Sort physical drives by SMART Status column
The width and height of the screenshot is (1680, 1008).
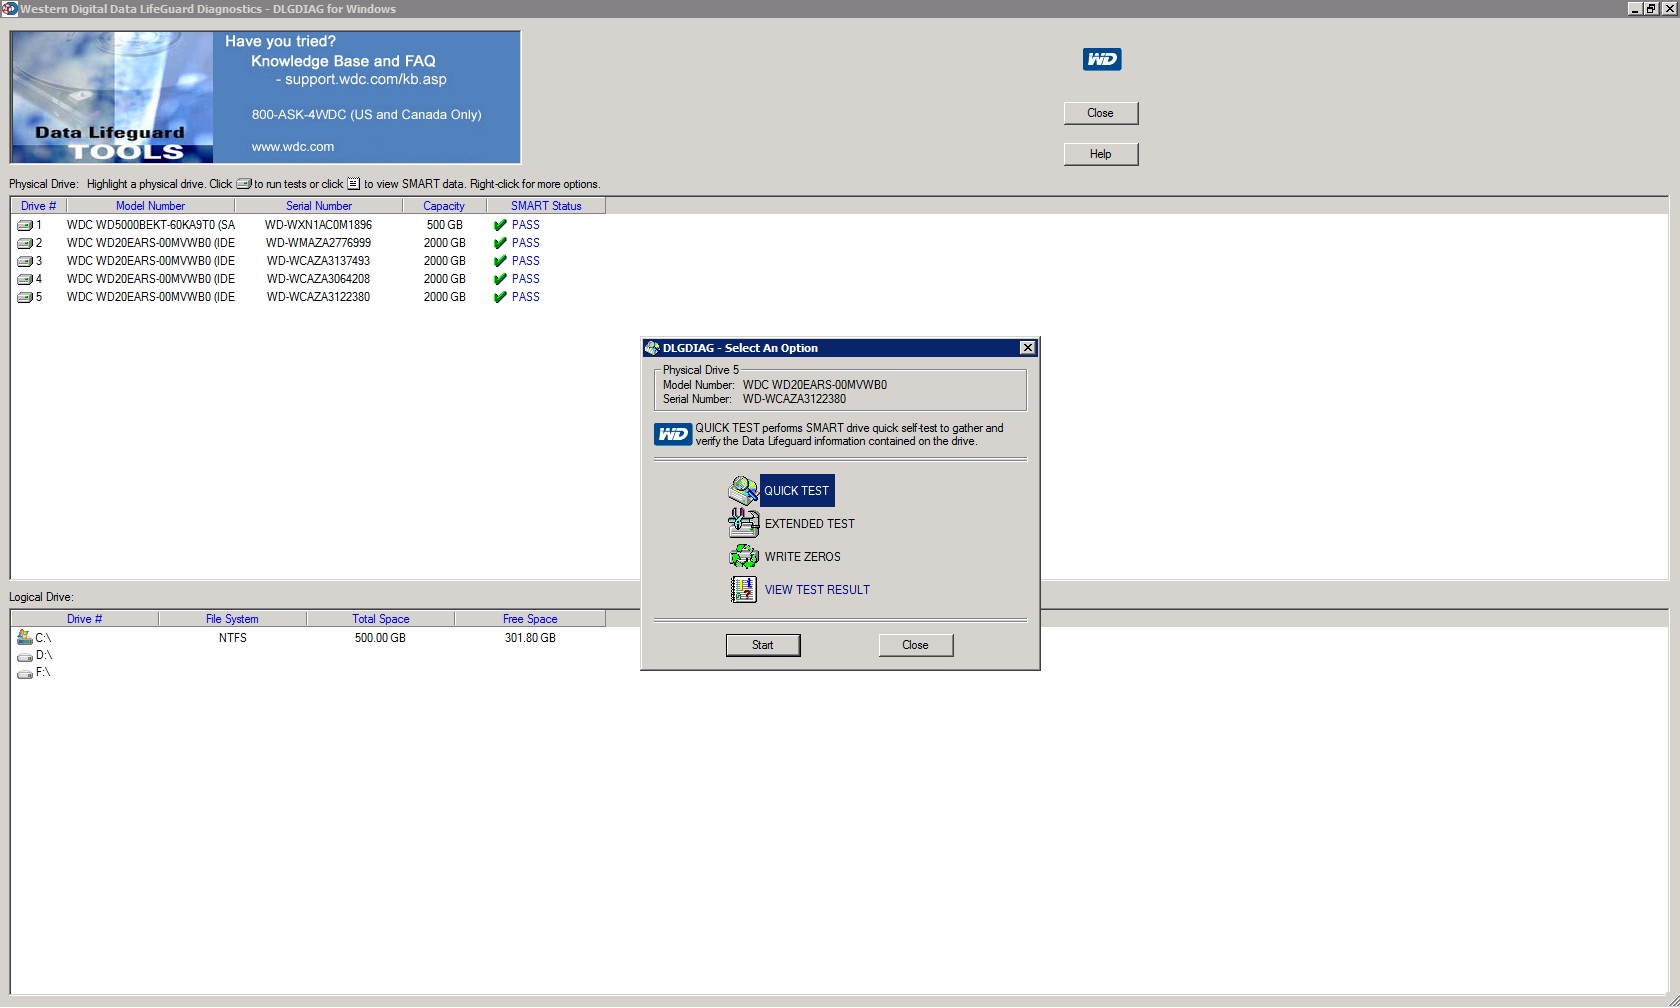tap(546, 206)
